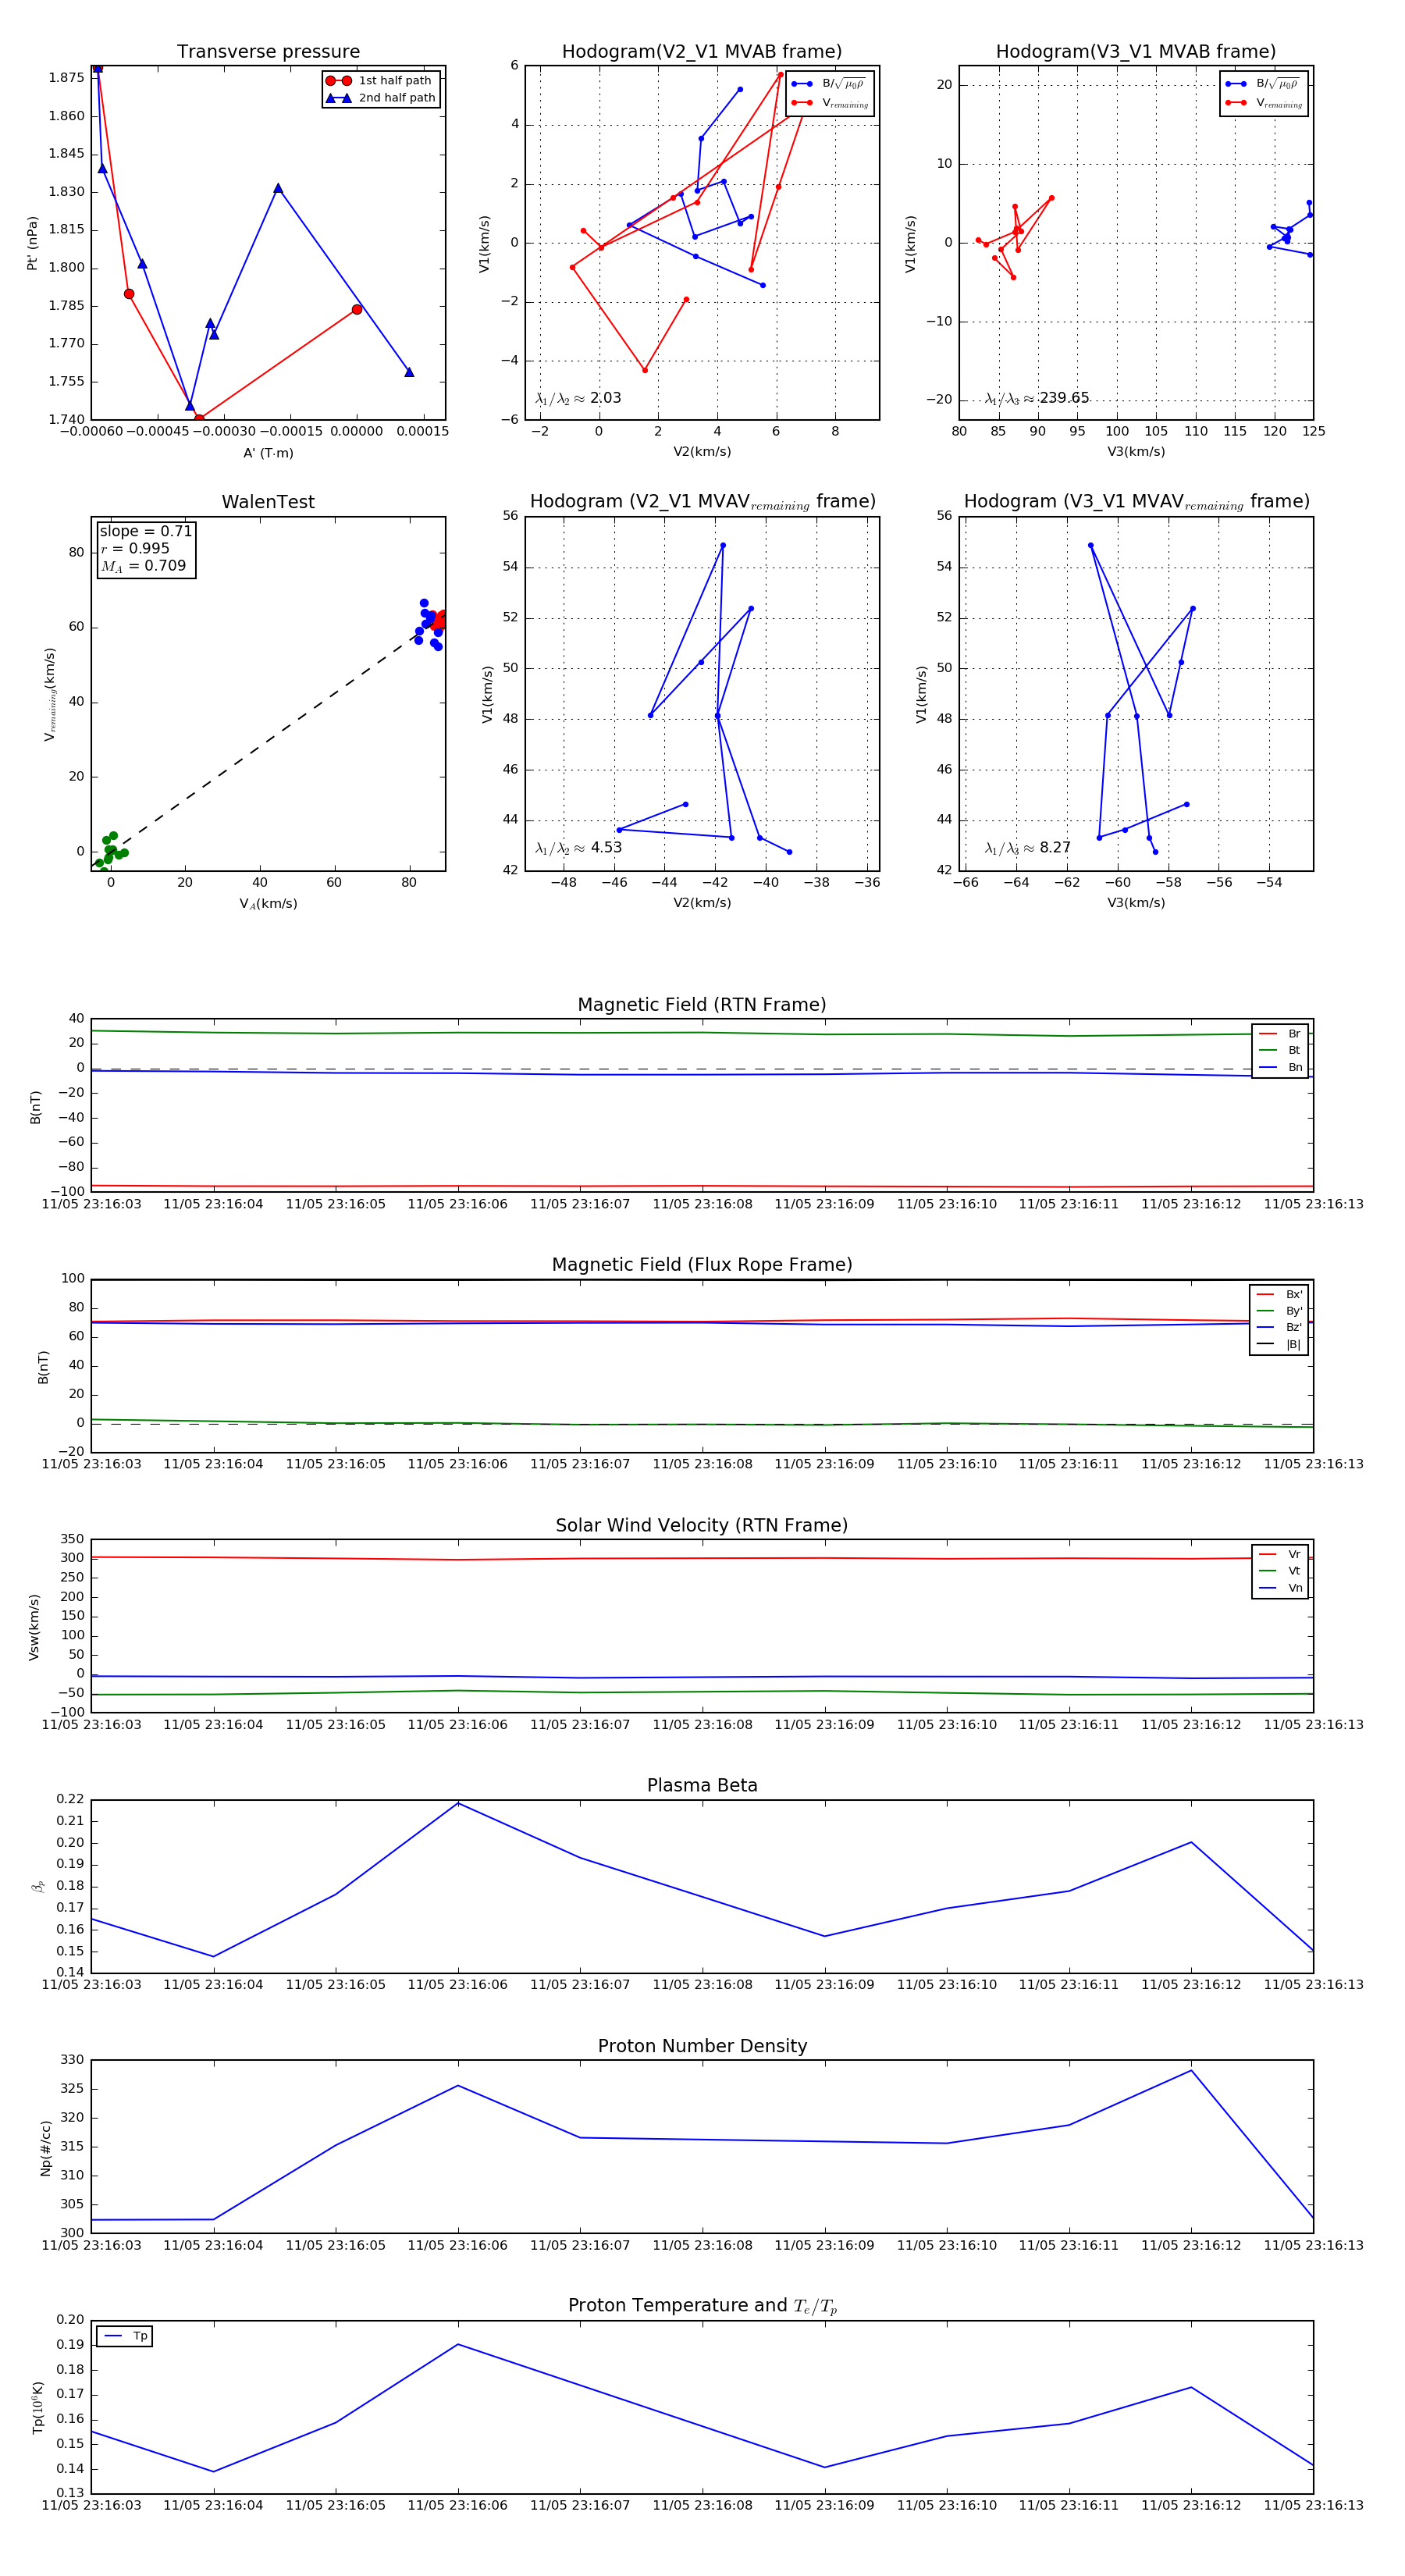Select the Bz' legend entry
1405x2576 pixels.
(1279, 1328)
